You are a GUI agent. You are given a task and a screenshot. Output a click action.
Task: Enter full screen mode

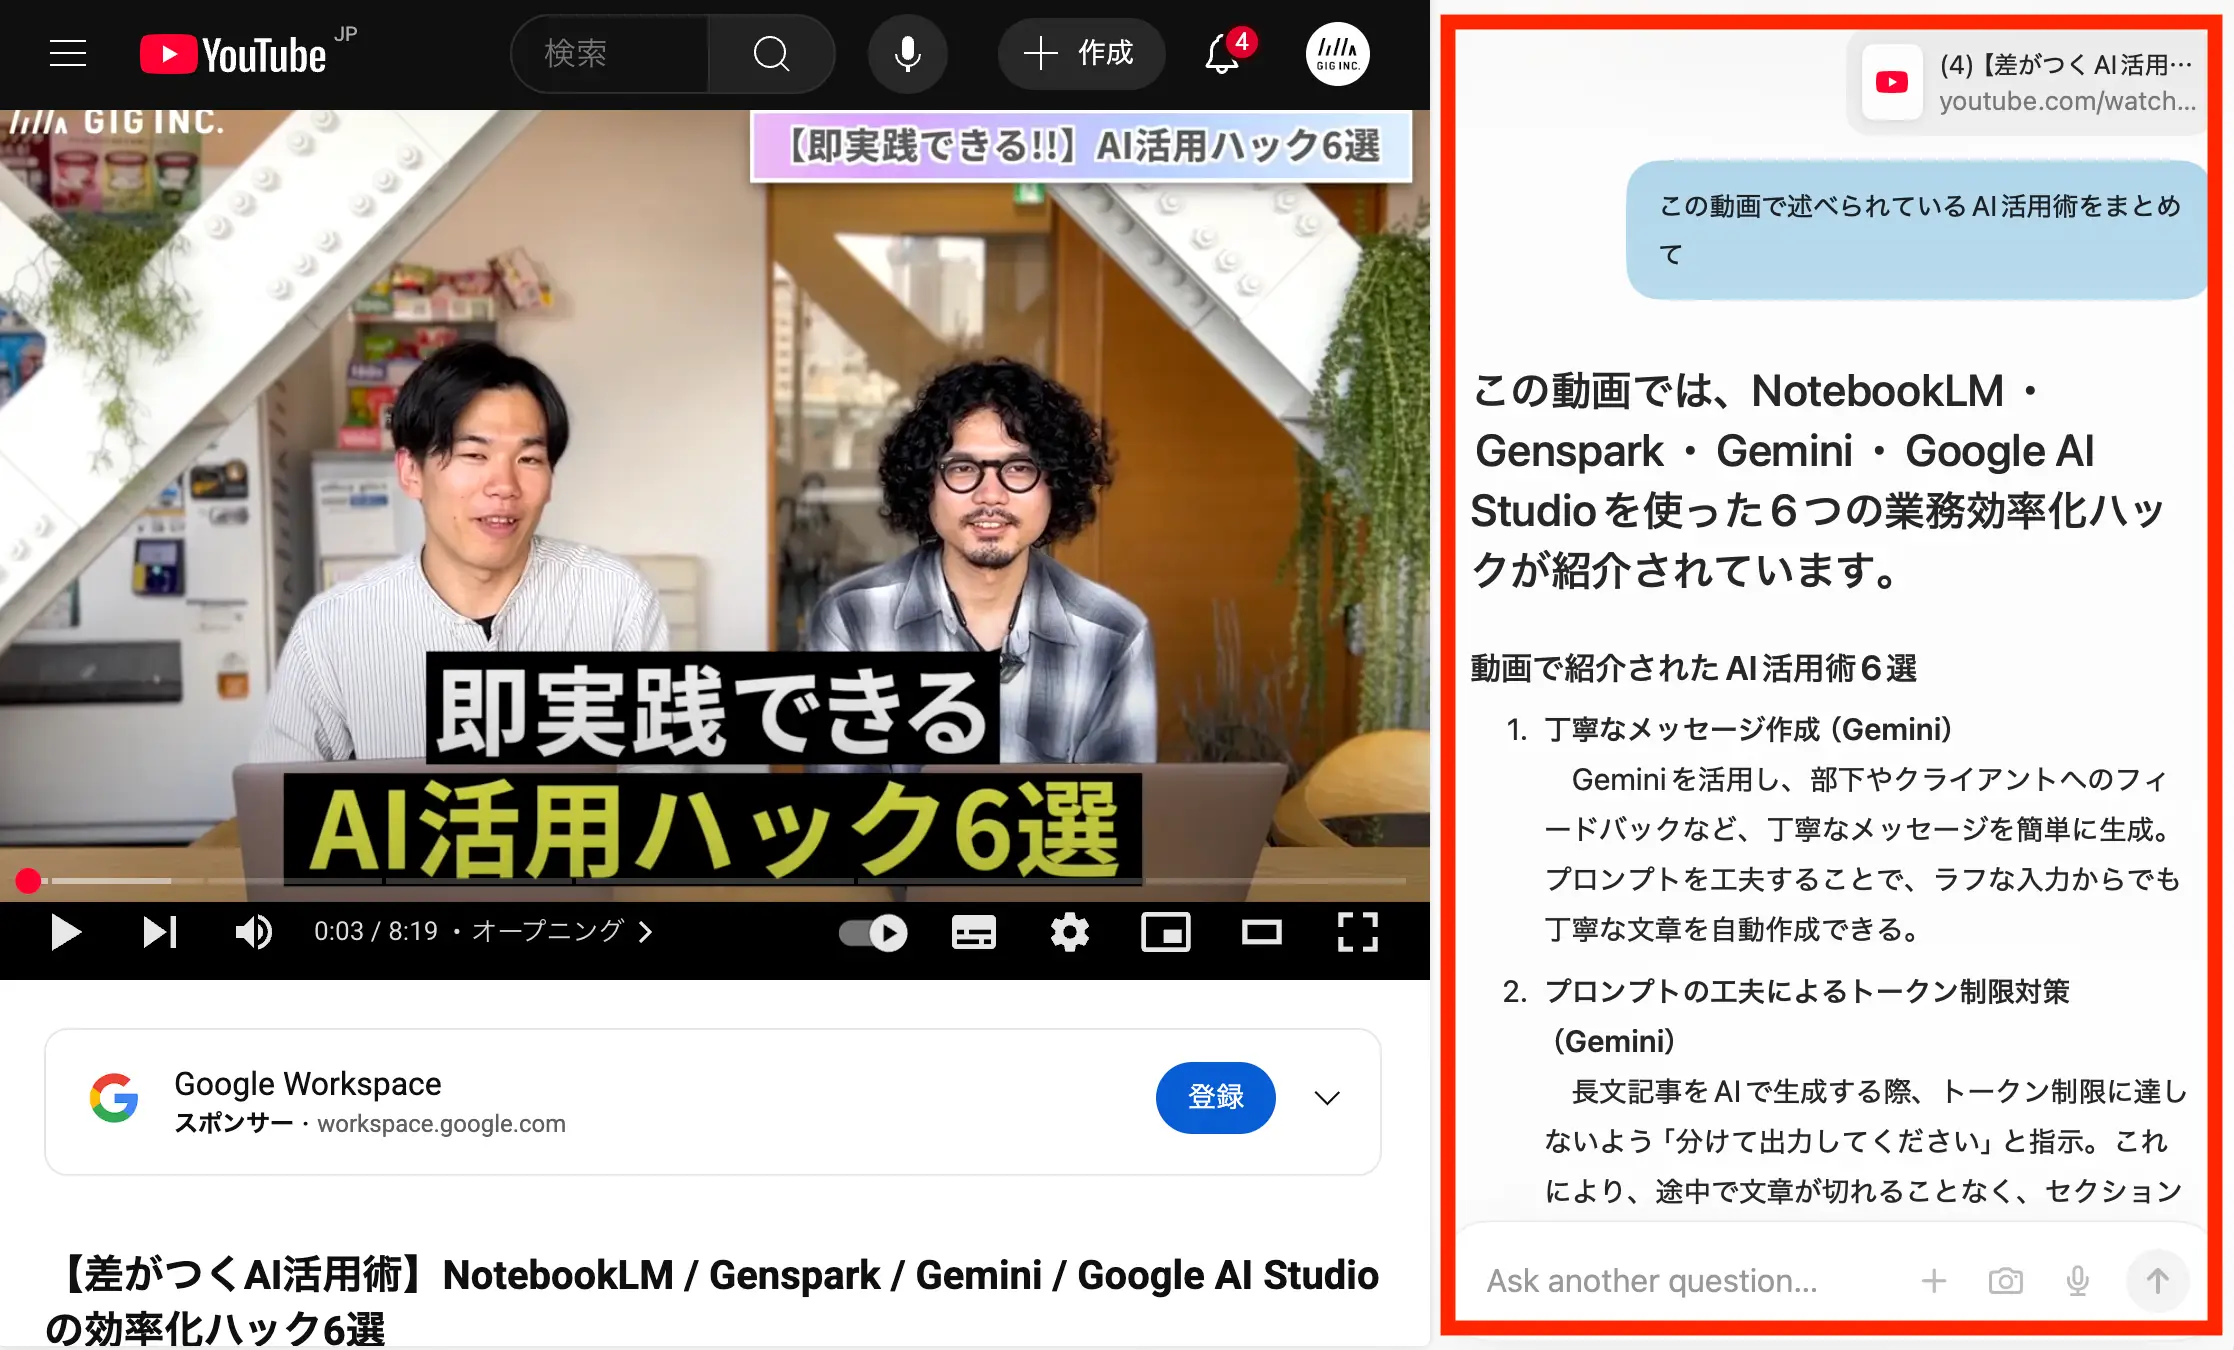1357,932
